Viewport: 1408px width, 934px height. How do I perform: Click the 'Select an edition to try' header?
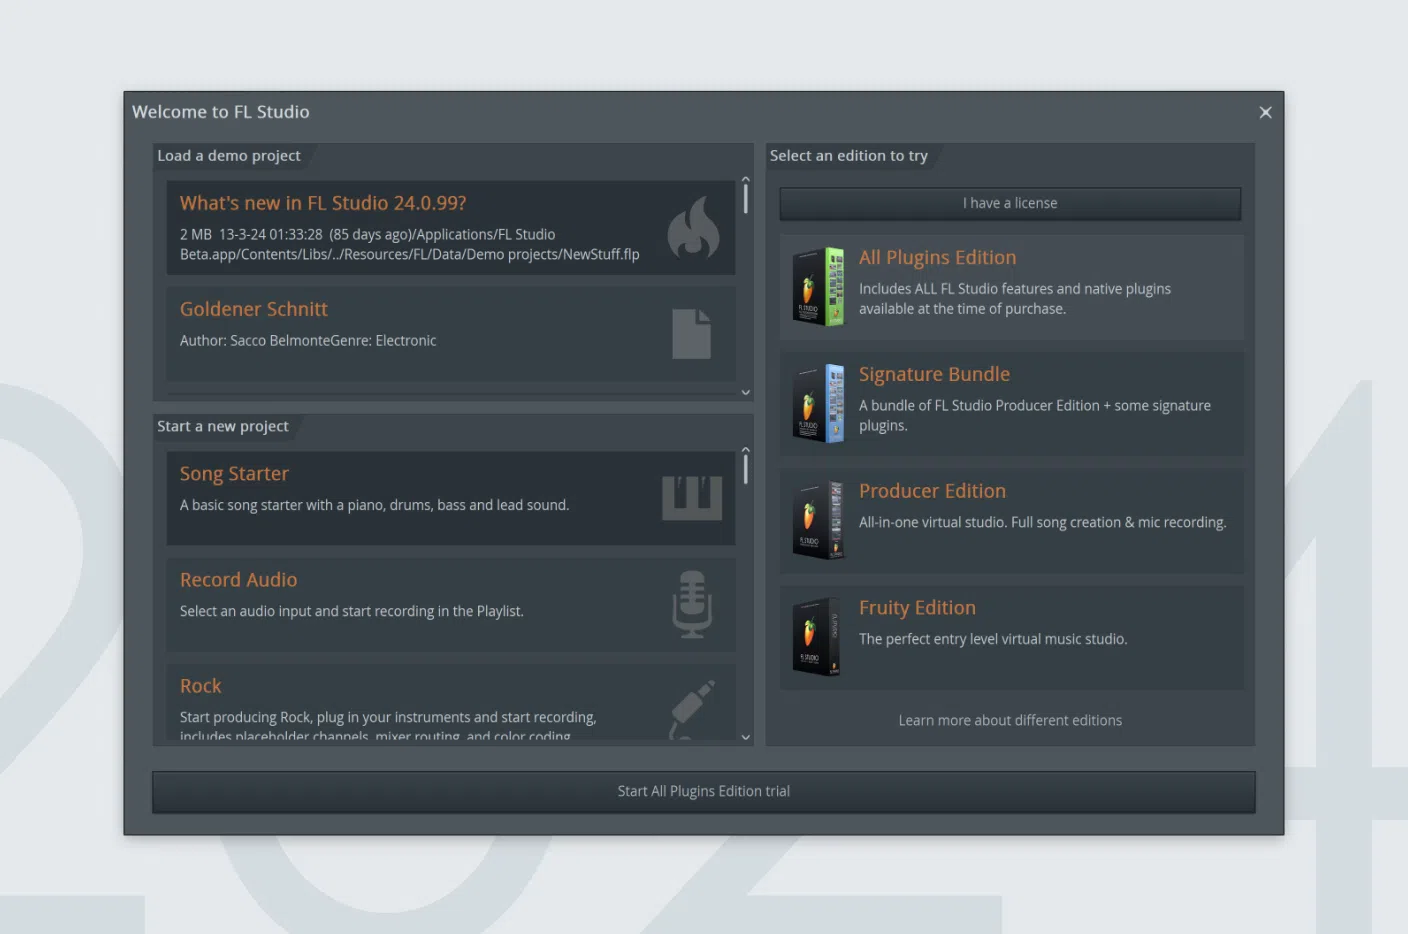click(848, 156)
